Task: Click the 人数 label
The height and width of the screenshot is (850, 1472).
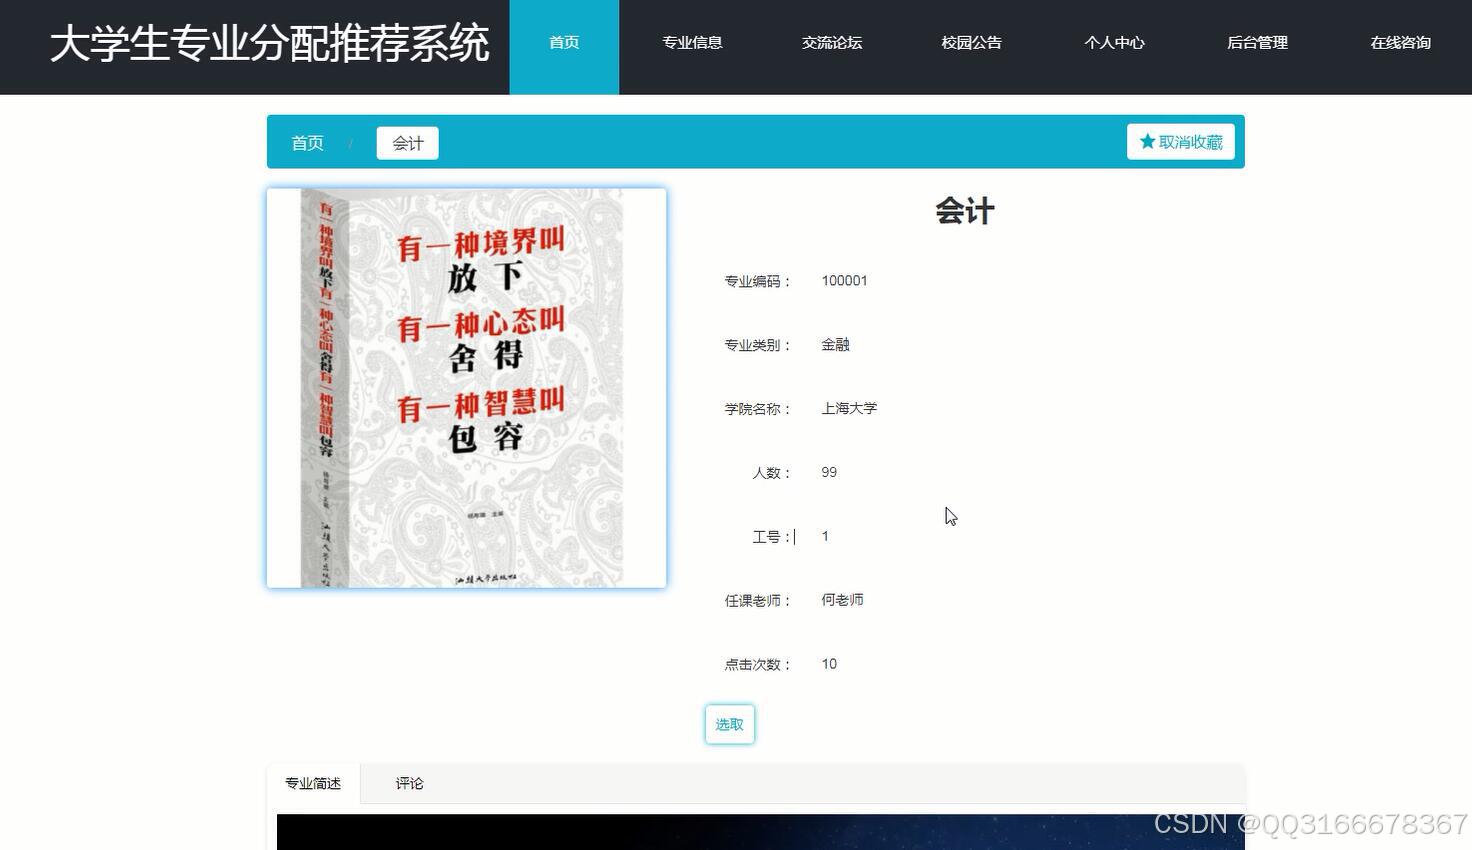Action: (x=771, y=473)
